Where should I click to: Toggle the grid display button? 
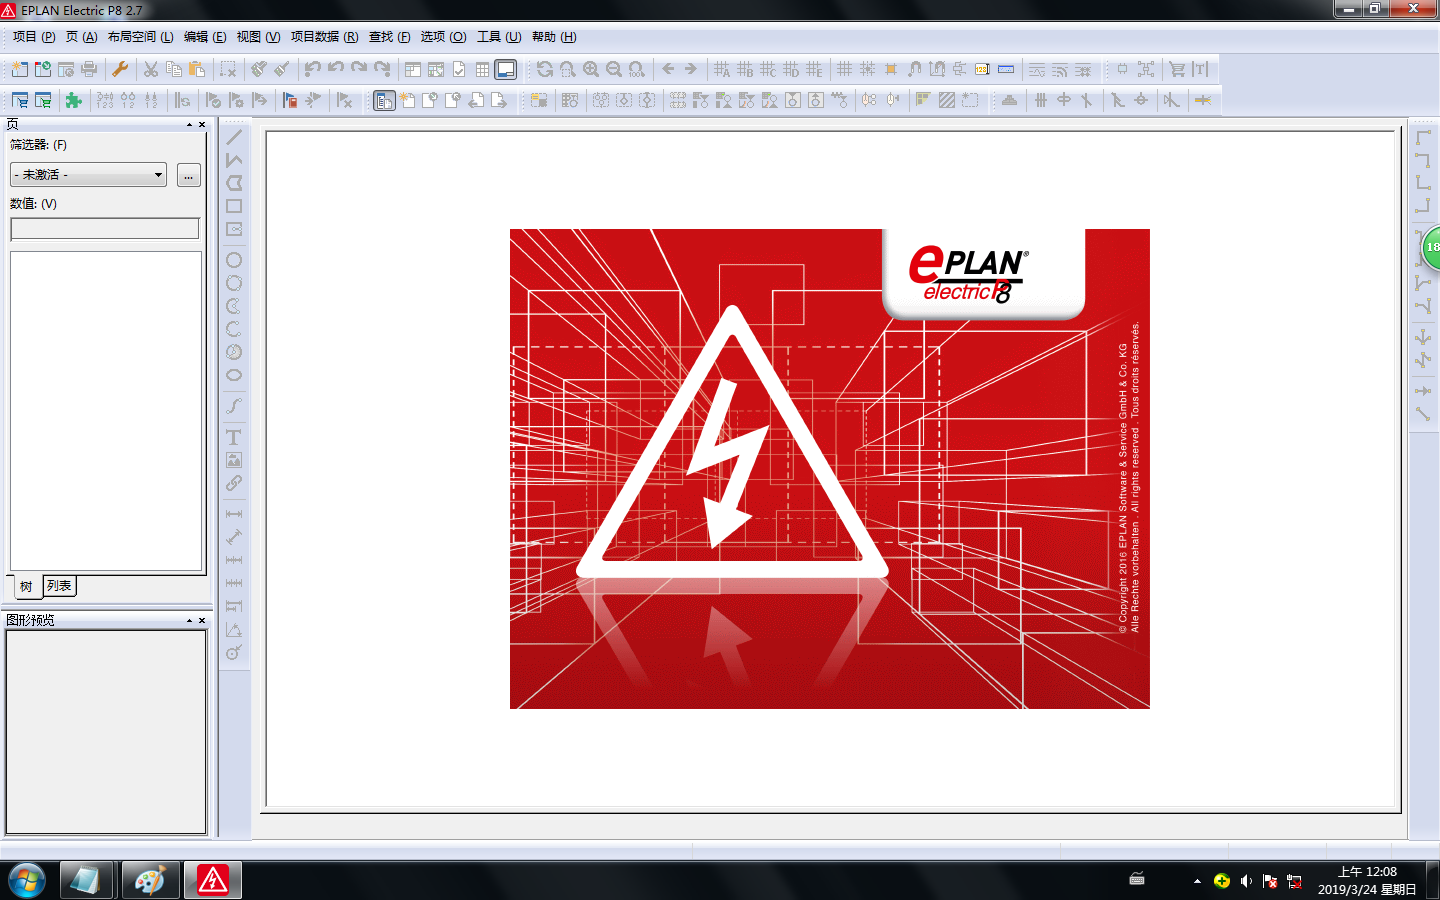(483, 69)
